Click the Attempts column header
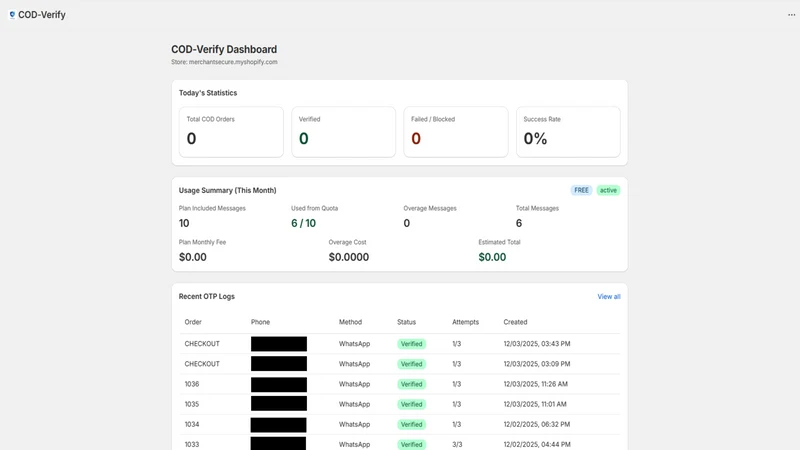 [465, 322]
